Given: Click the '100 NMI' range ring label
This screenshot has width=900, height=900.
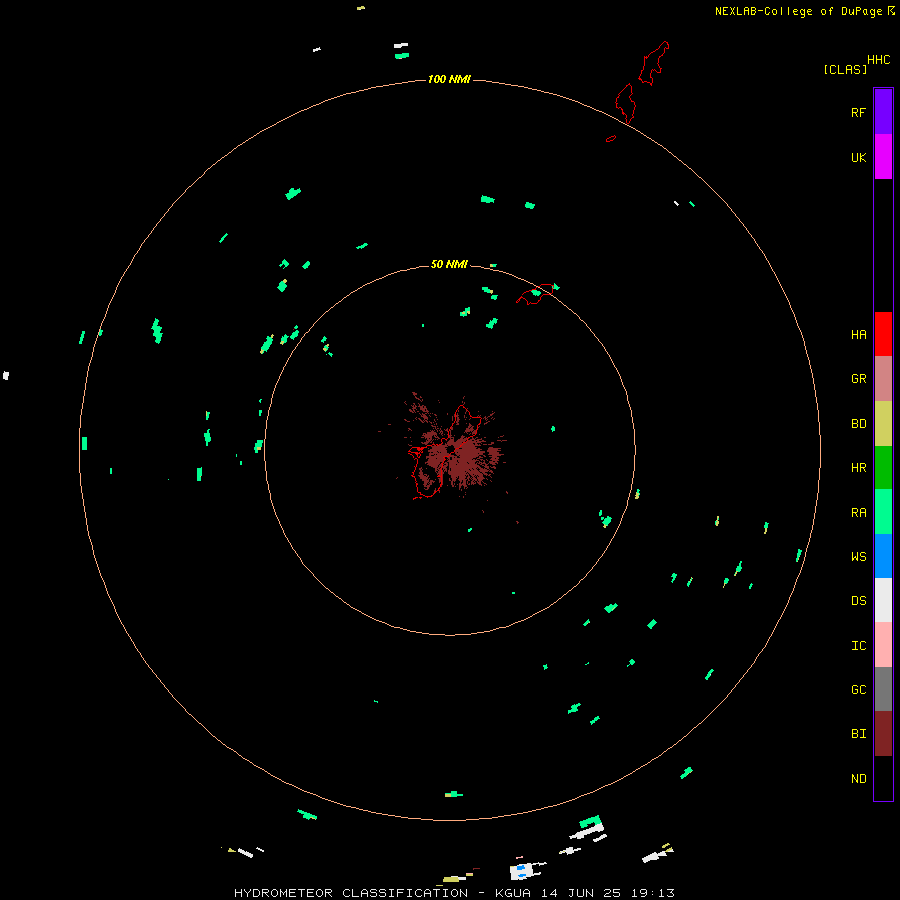Looking at the screenshot, I should pyautogui.click(x=449, y=79).
